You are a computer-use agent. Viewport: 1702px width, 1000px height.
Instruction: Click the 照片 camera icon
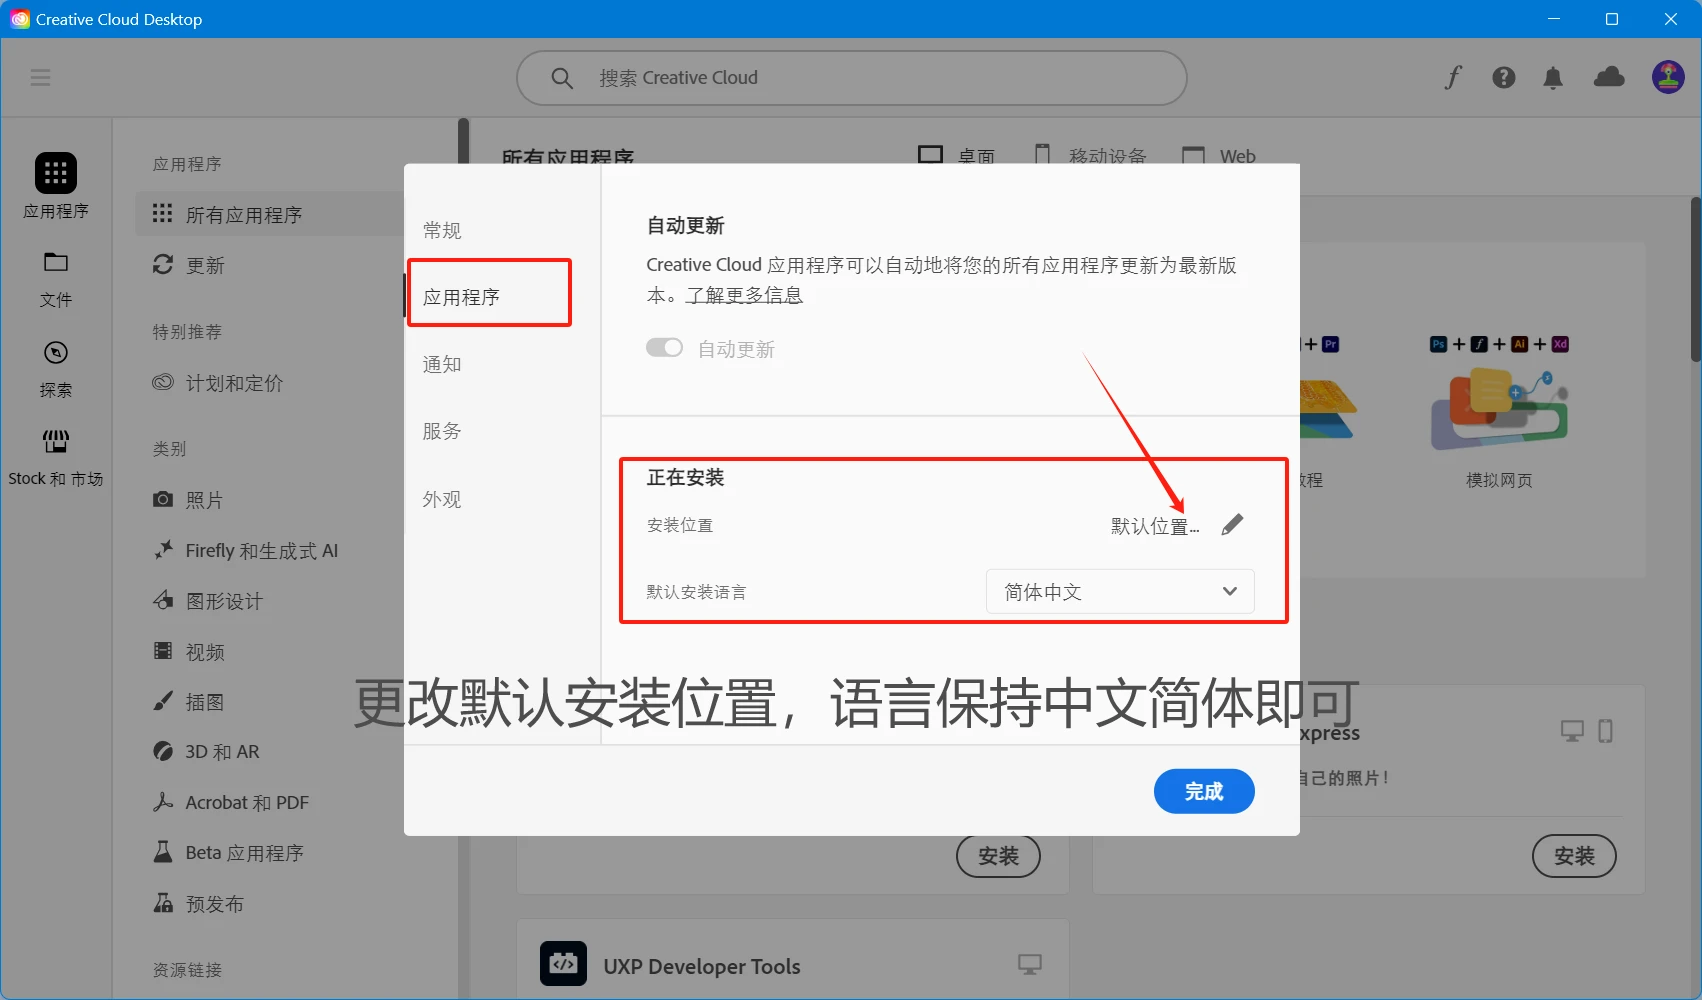pyautogui.click(x=163, y=499)
